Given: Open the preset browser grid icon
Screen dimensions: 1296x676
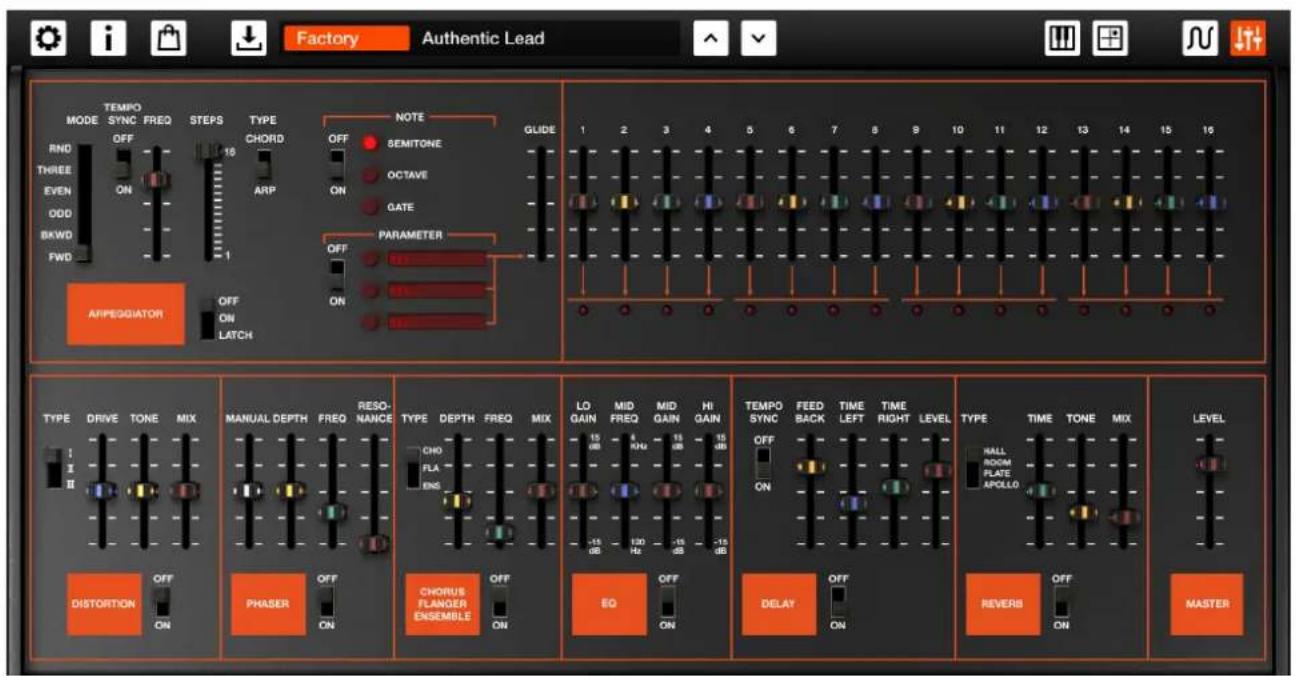Looking at the screenshot, I should pyautogui.click(x=1110, y=39).
